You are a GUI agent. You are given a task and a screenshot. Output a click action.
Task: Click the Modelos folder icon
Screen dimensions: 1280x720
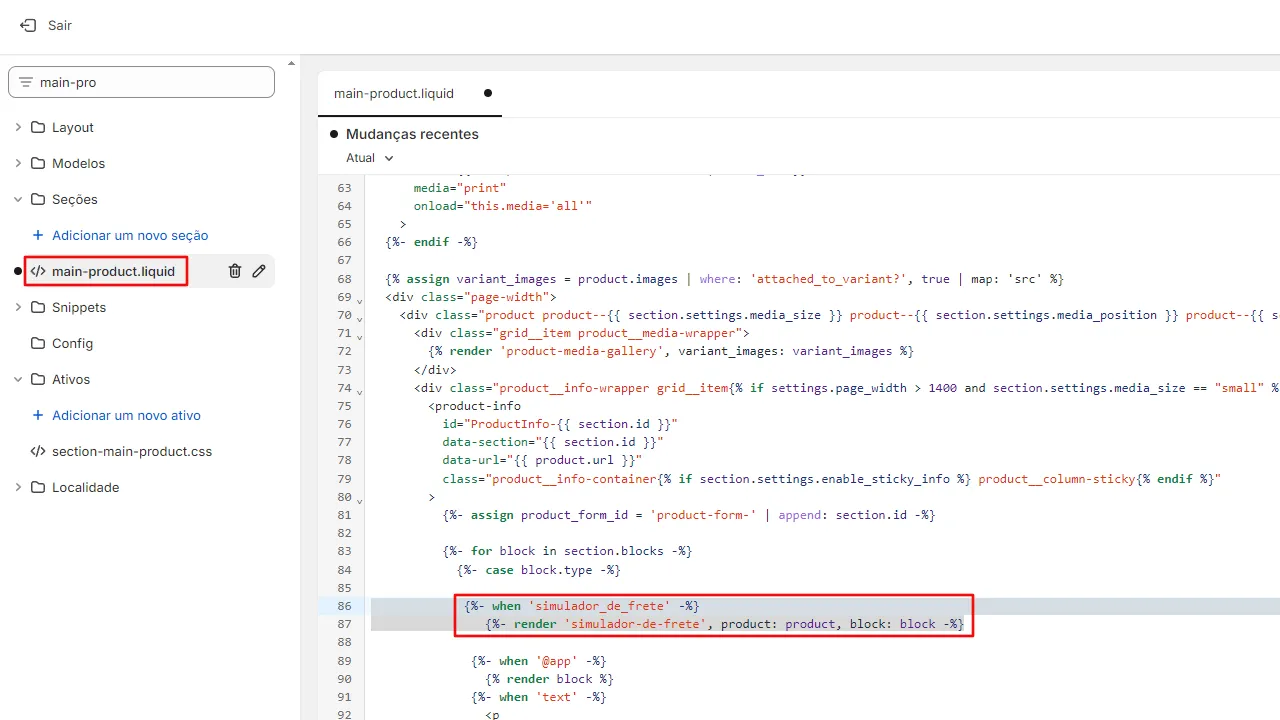(38, 163)
